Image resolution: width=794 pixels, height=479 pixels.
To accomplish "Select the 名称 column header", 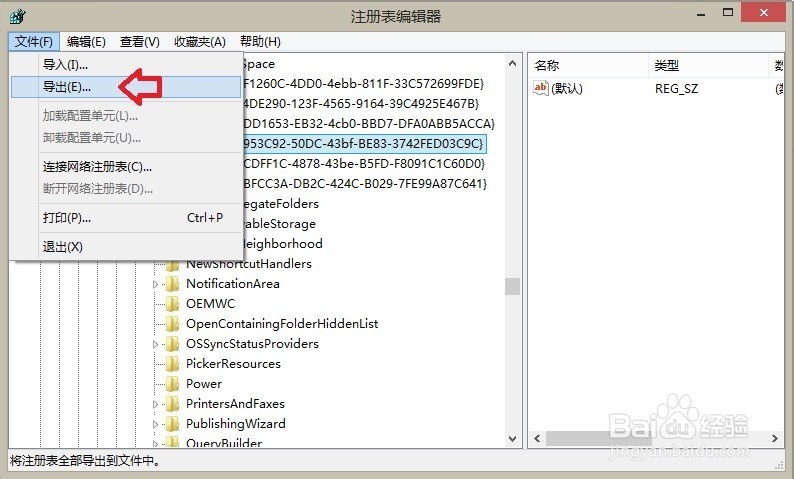I will (588, 65).
